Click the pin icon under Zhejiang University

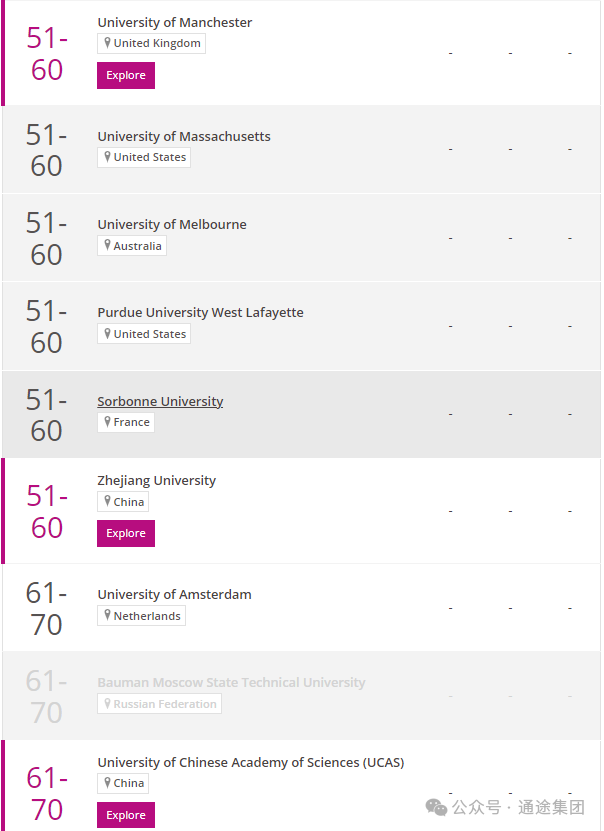click(108, 501)
